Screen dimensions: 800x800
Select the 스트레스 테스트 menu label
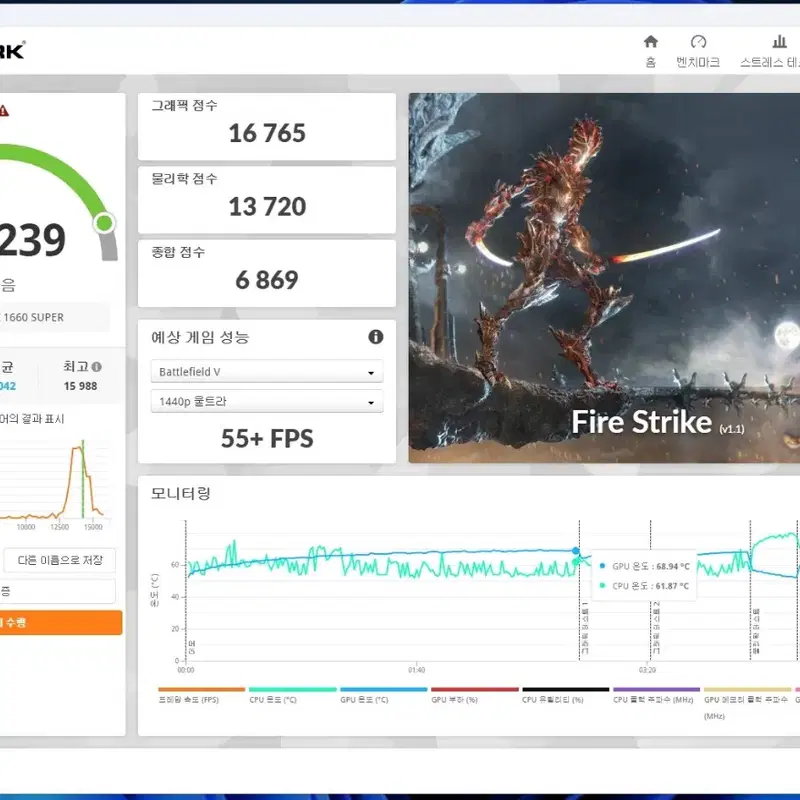click(x=770, y=62)
